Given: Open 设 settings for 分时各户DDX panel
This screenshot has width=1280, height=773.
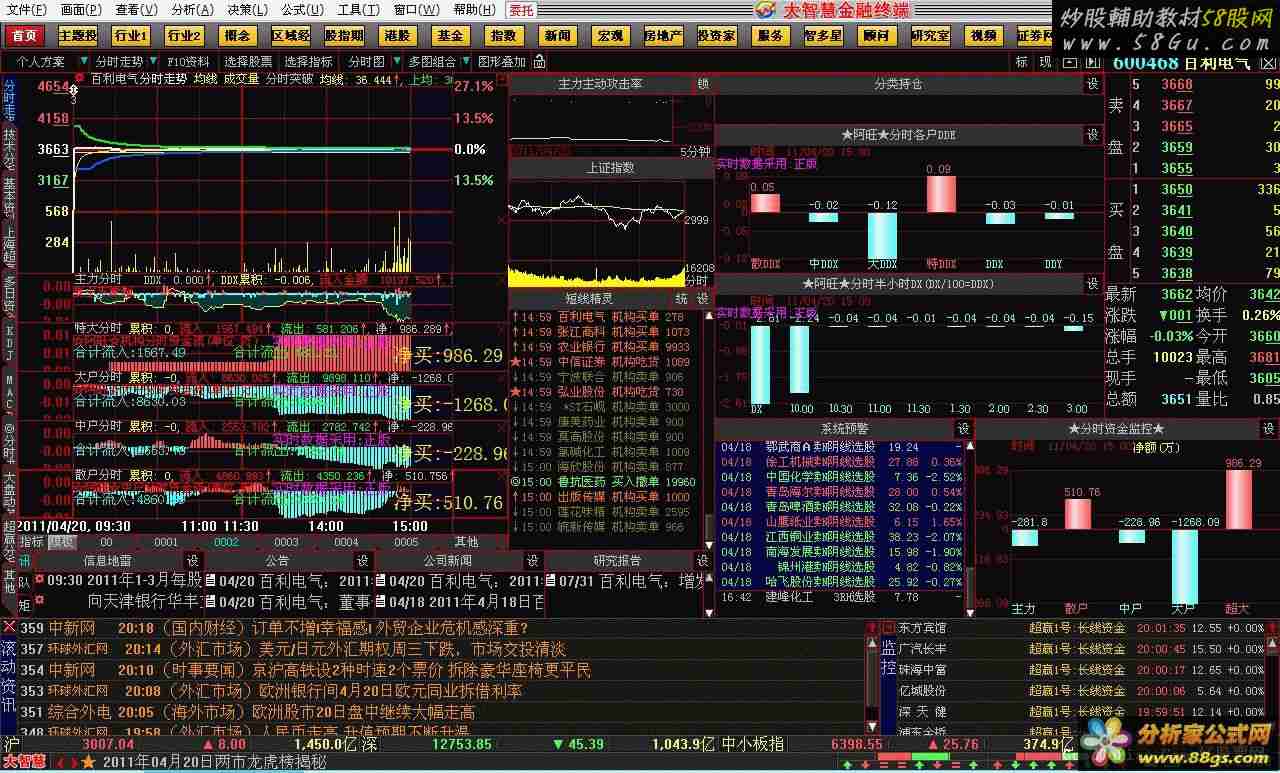Looking at the screenshot, I should [x=1093, y=134].
